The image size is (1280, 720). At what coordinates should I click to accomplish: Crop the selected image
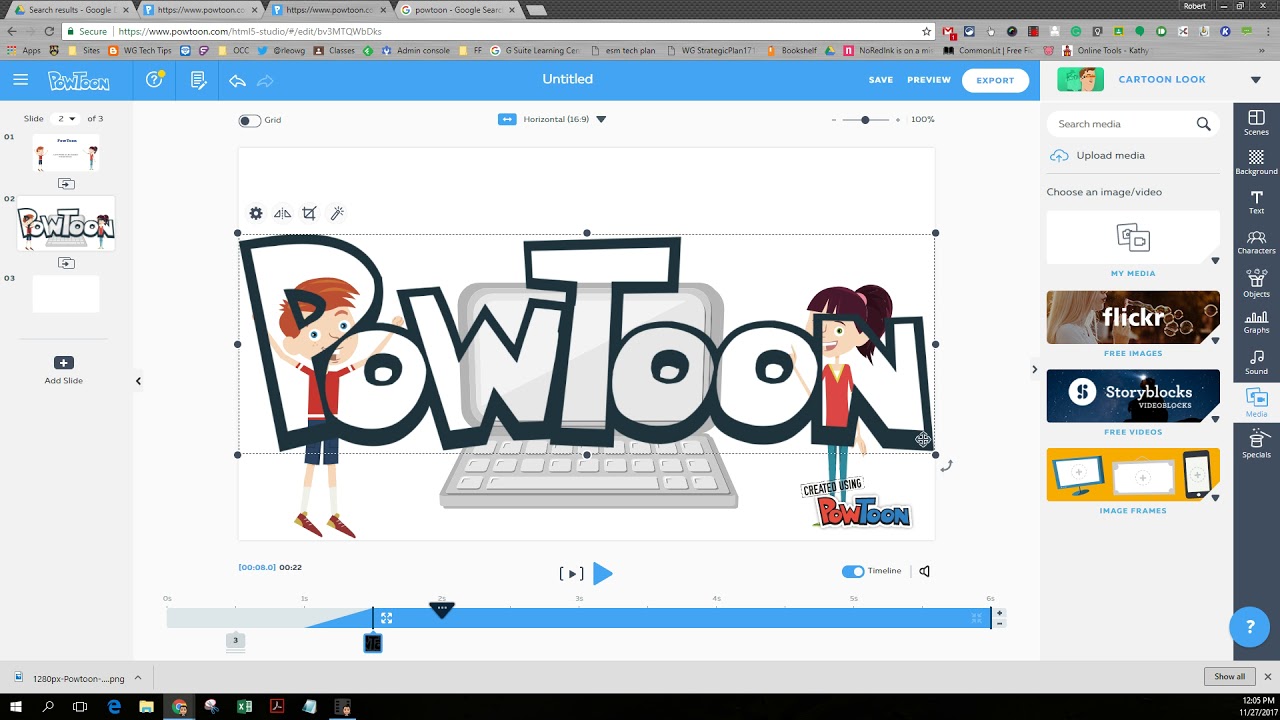tap(309, 213)
